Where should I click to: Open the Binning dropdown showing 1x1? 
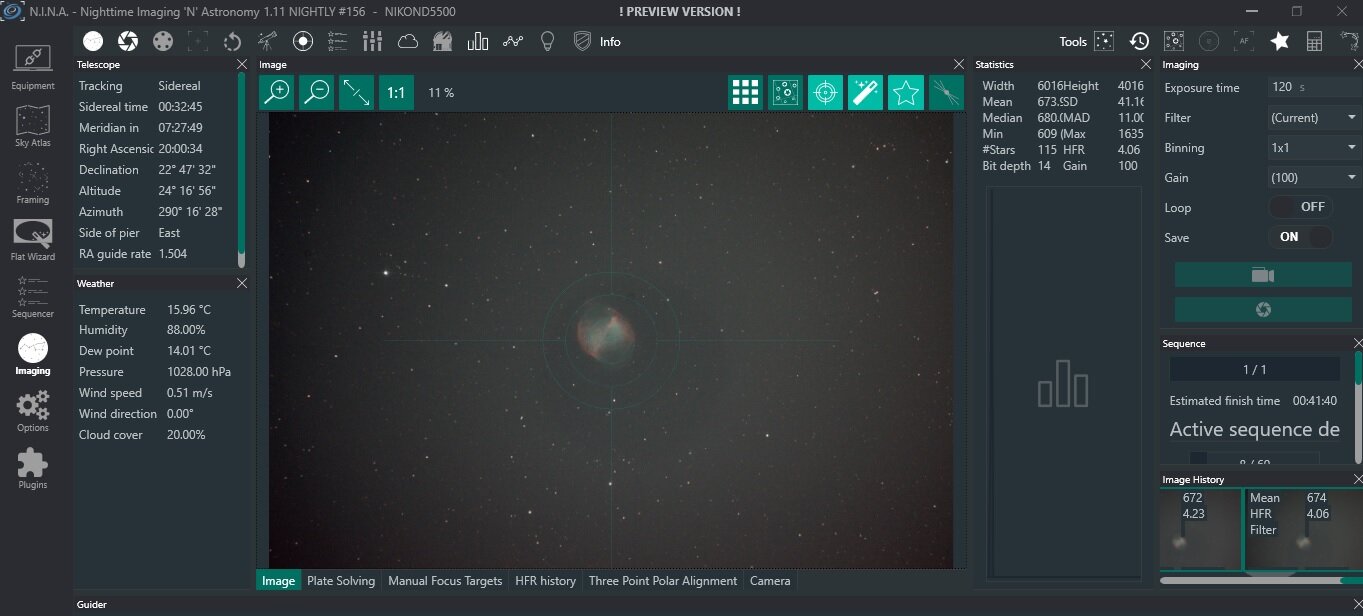tap(1315, 147)
